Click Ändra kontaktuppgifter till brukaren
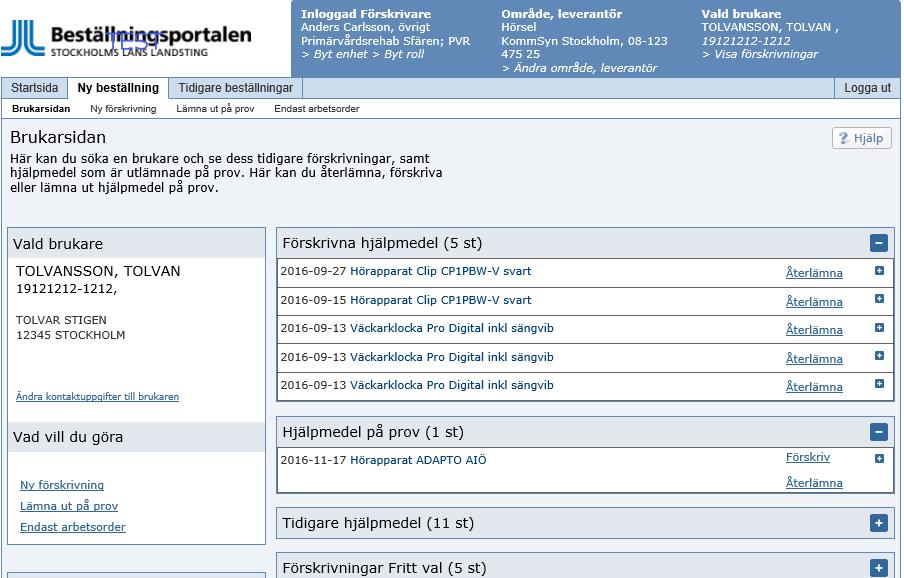 pos(97,396)
